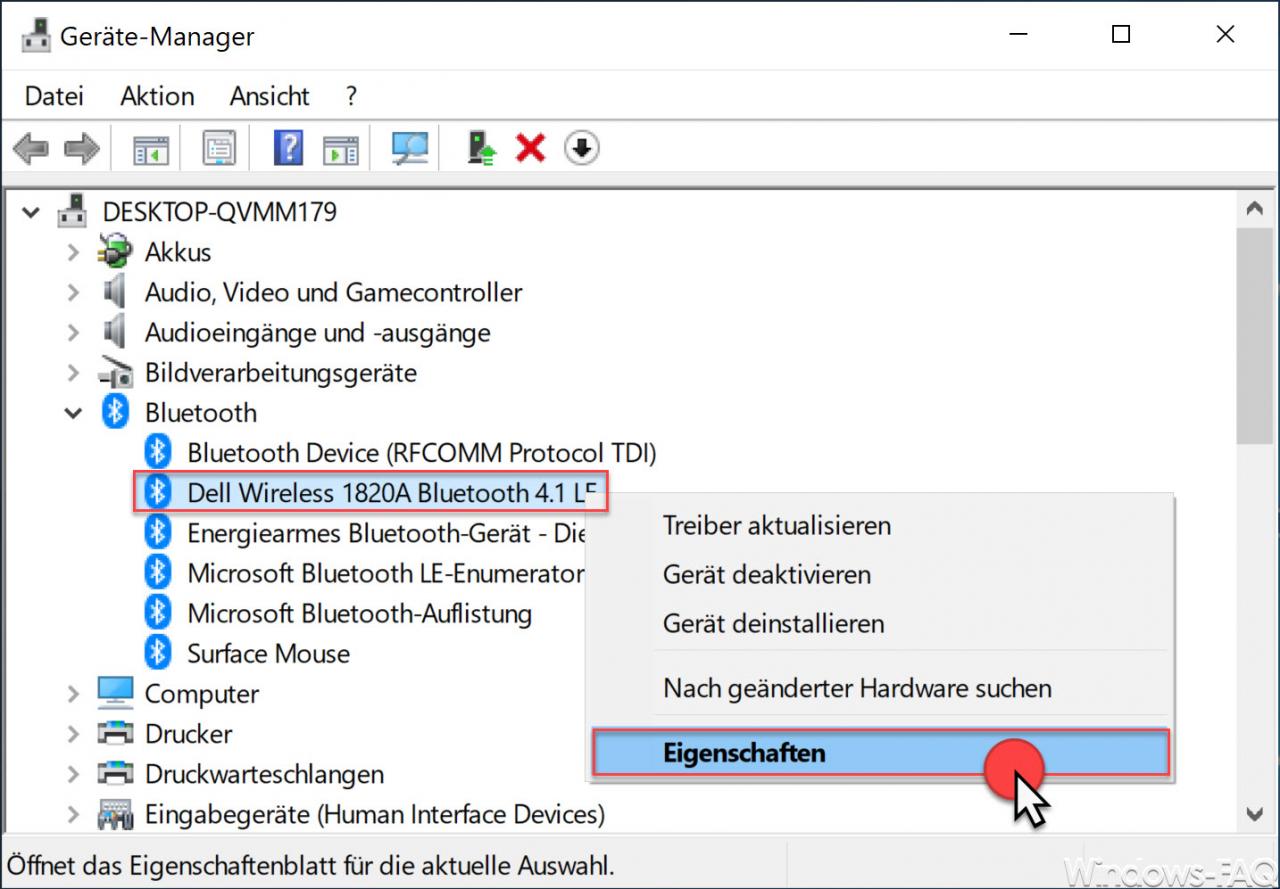The width and height of the screenshot is (1280, 889).
Task: Select the DESKTOP-QVMM179 label
Action: click(x=220, y=212)
